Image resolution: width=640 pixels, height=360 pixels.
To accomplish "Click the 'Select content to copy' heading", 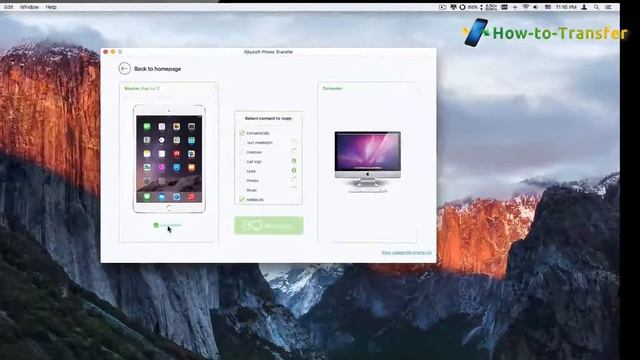I will click(268, 118).
